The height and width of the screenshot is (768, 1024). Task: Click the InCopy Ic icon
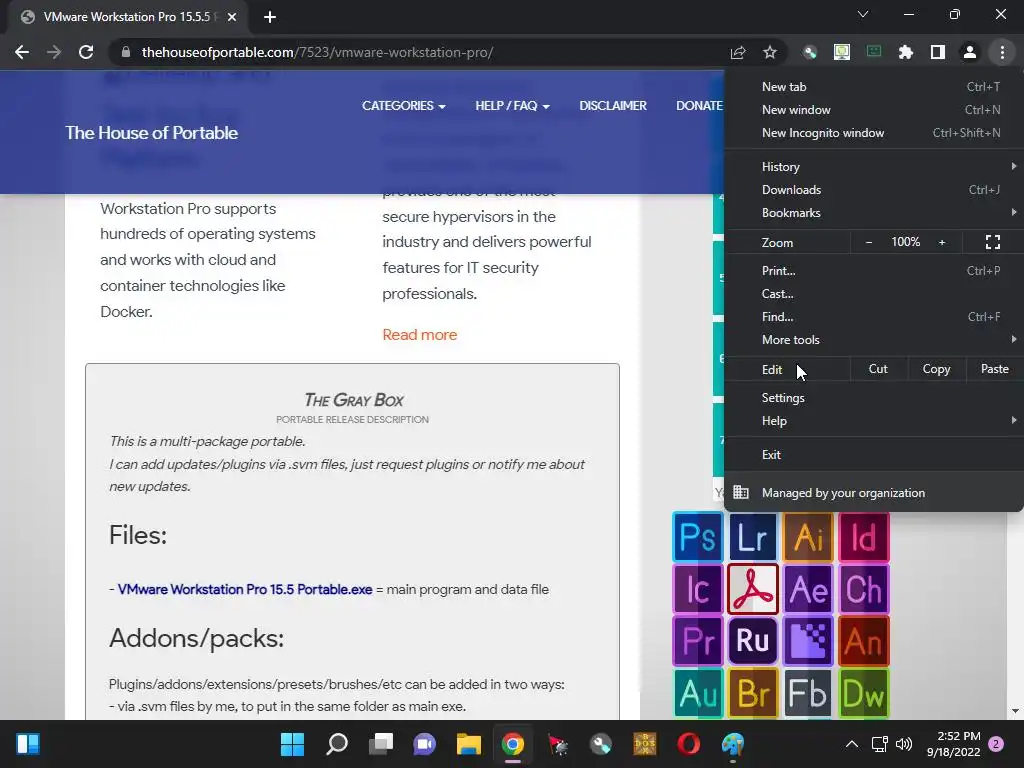tap(697, 589)
